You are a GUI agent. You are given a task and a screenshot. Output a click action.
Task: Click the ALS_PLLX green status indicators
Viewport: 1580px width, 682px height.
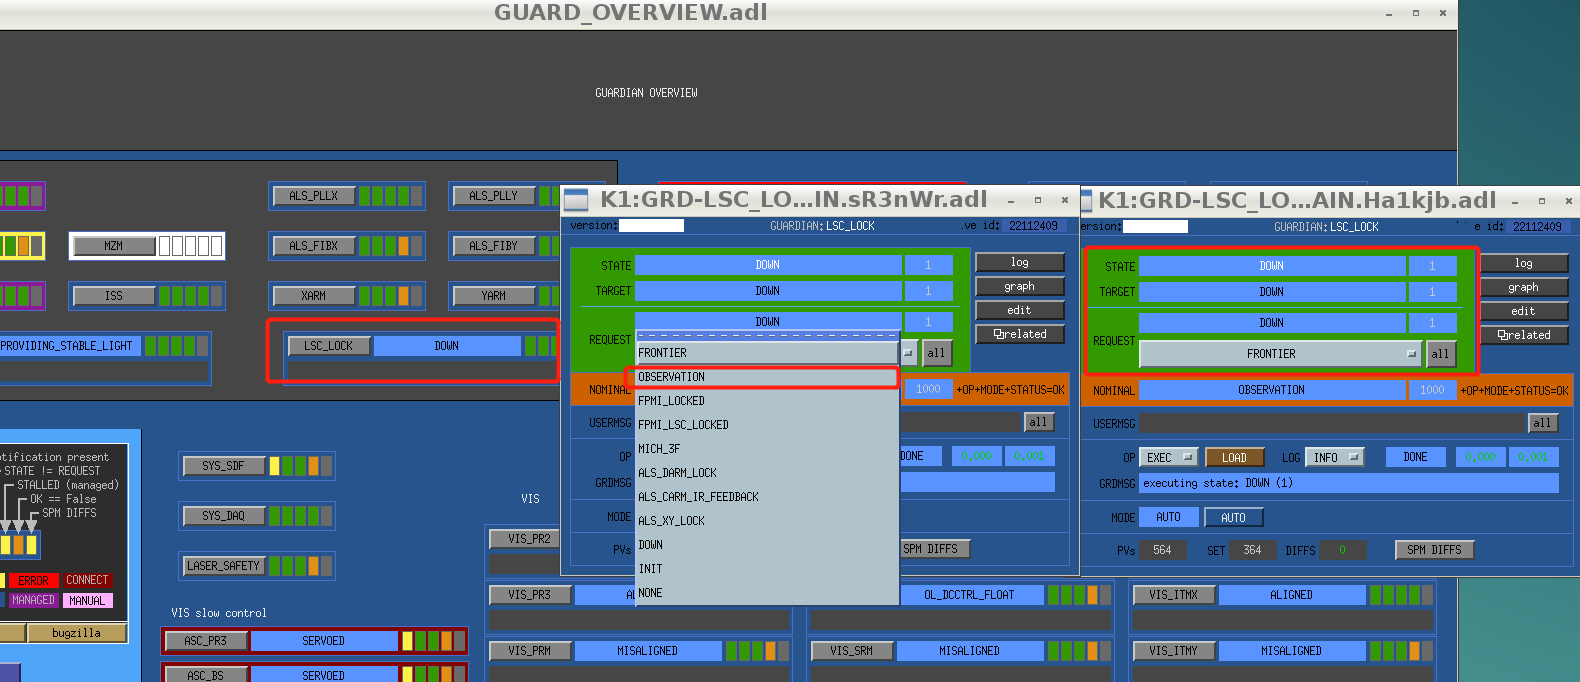tap(390, 196)
